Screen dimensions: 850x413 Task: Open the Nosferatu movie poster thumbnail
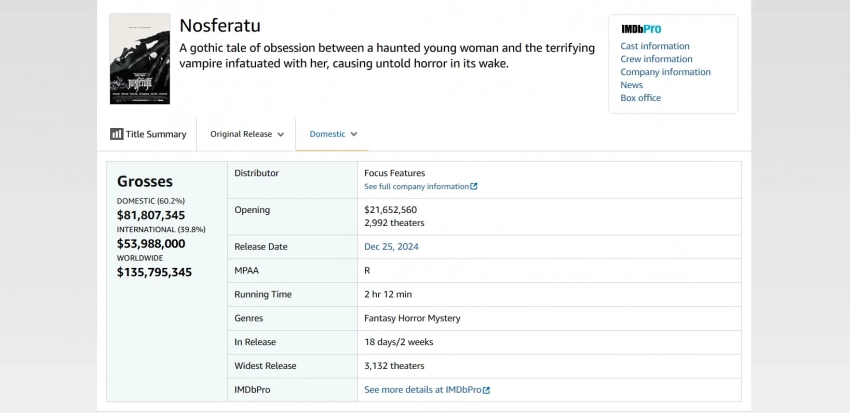click(139, 59)
